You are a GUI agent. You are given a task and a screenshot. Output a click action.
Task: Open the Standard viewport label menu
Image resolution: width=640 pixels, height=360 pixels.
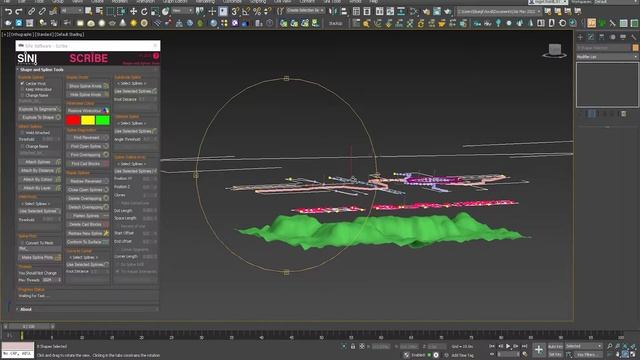[44, 35]
